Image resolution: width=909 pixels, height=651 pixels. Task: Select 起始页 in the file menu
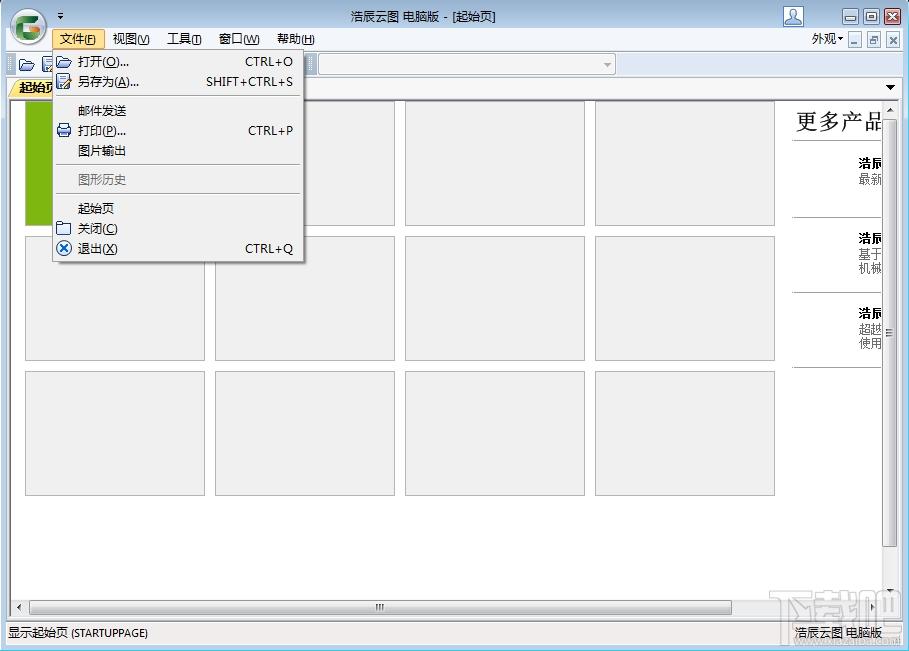pyautogui.click(x=178, y=208)
